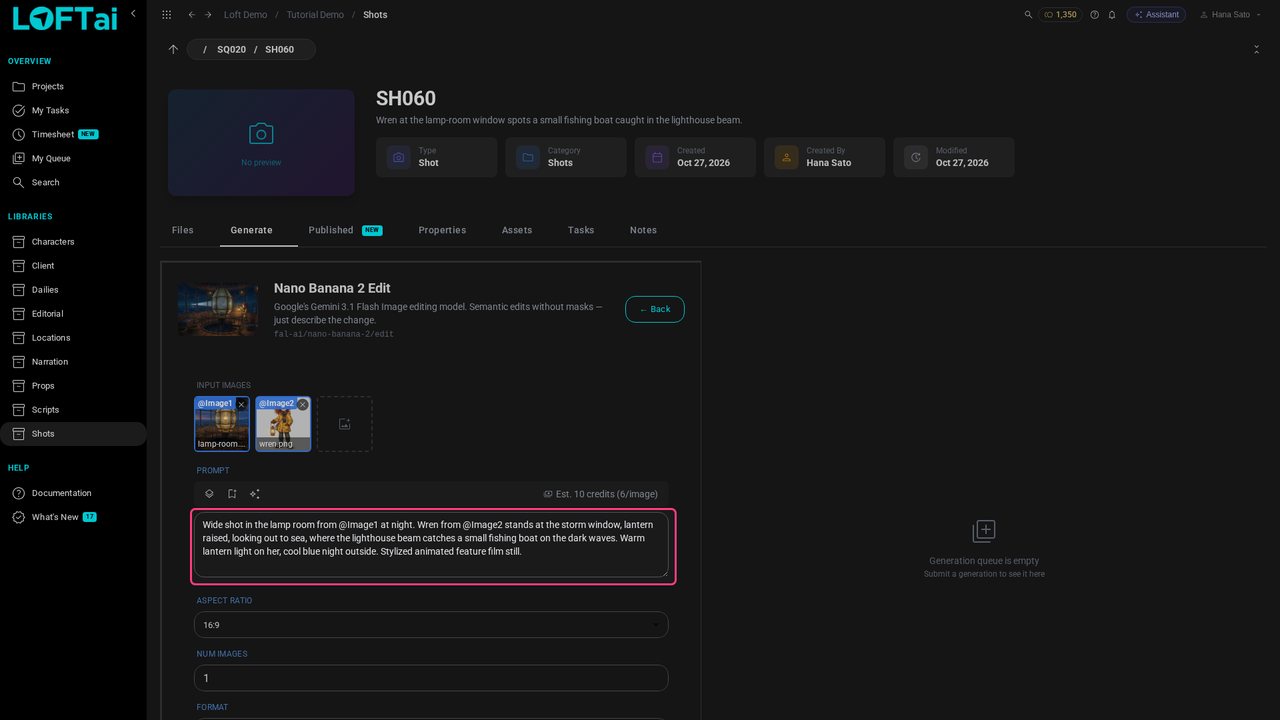Click the prompt AI sparkle enhance icon
Viewport: 1280px width, 720px height.
(255, 494)
